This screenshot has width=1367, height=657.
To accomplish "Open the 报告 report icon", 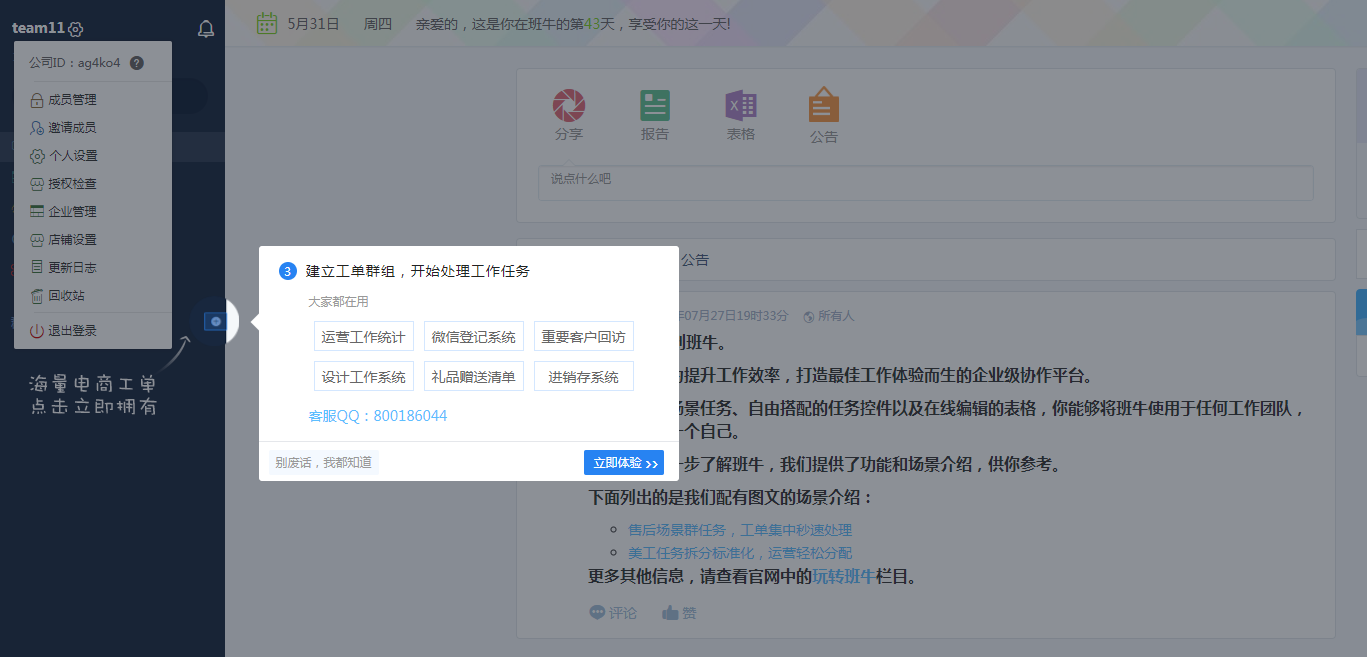I will 655,106.
